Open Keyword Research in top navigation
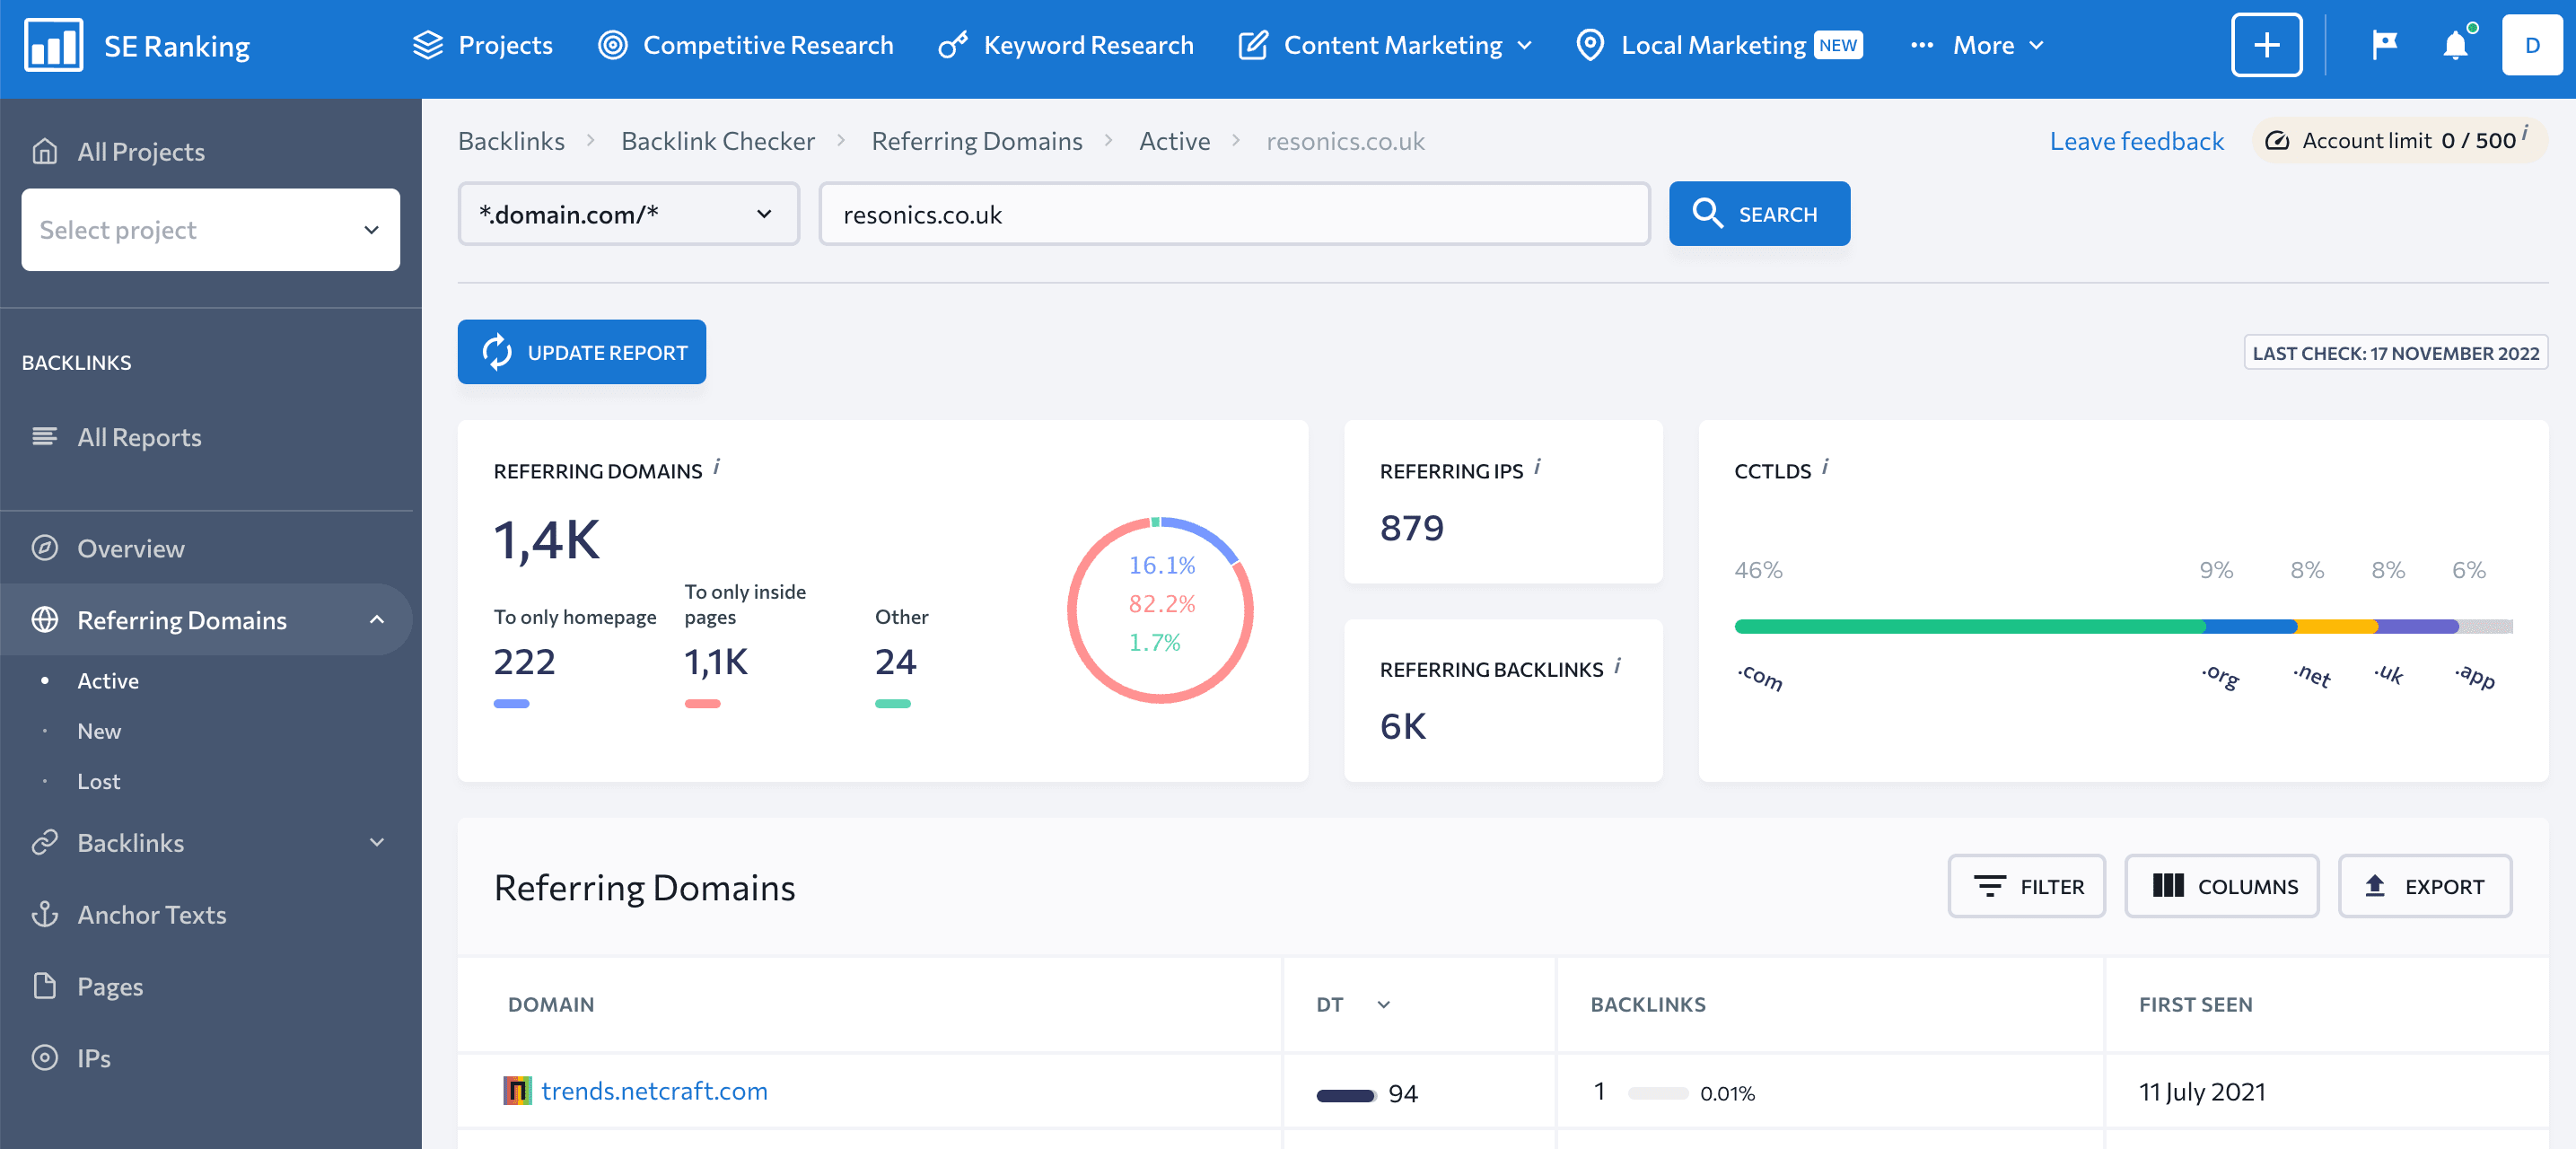Screen dimensions: 2576x1149 [1066, 45]
